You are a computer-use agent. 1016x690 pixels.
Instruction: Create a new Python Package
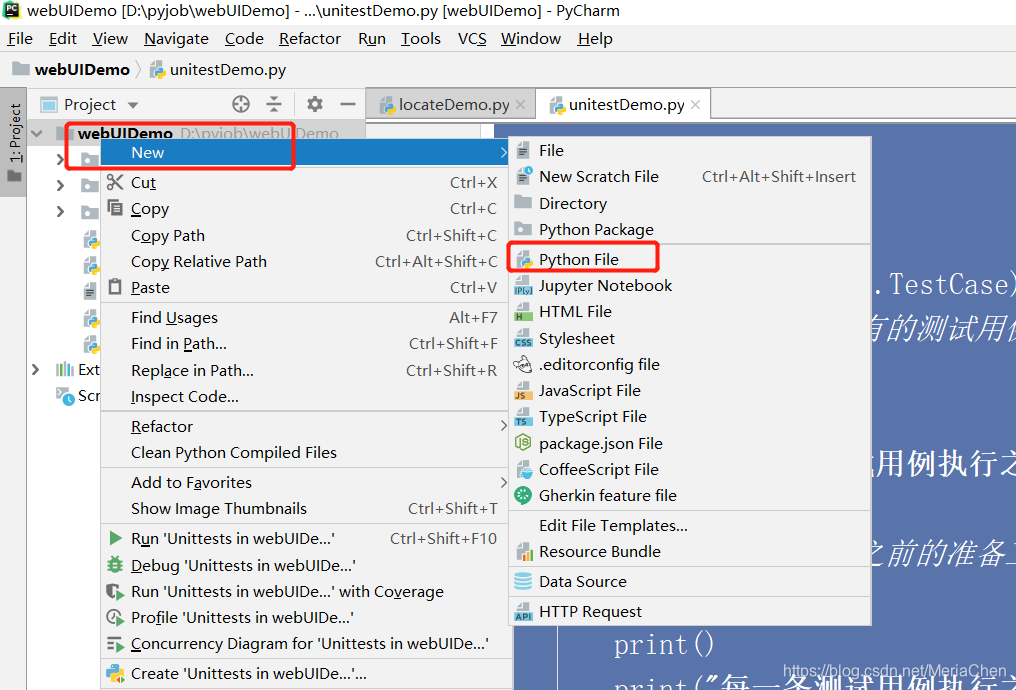tap(690, 229)
